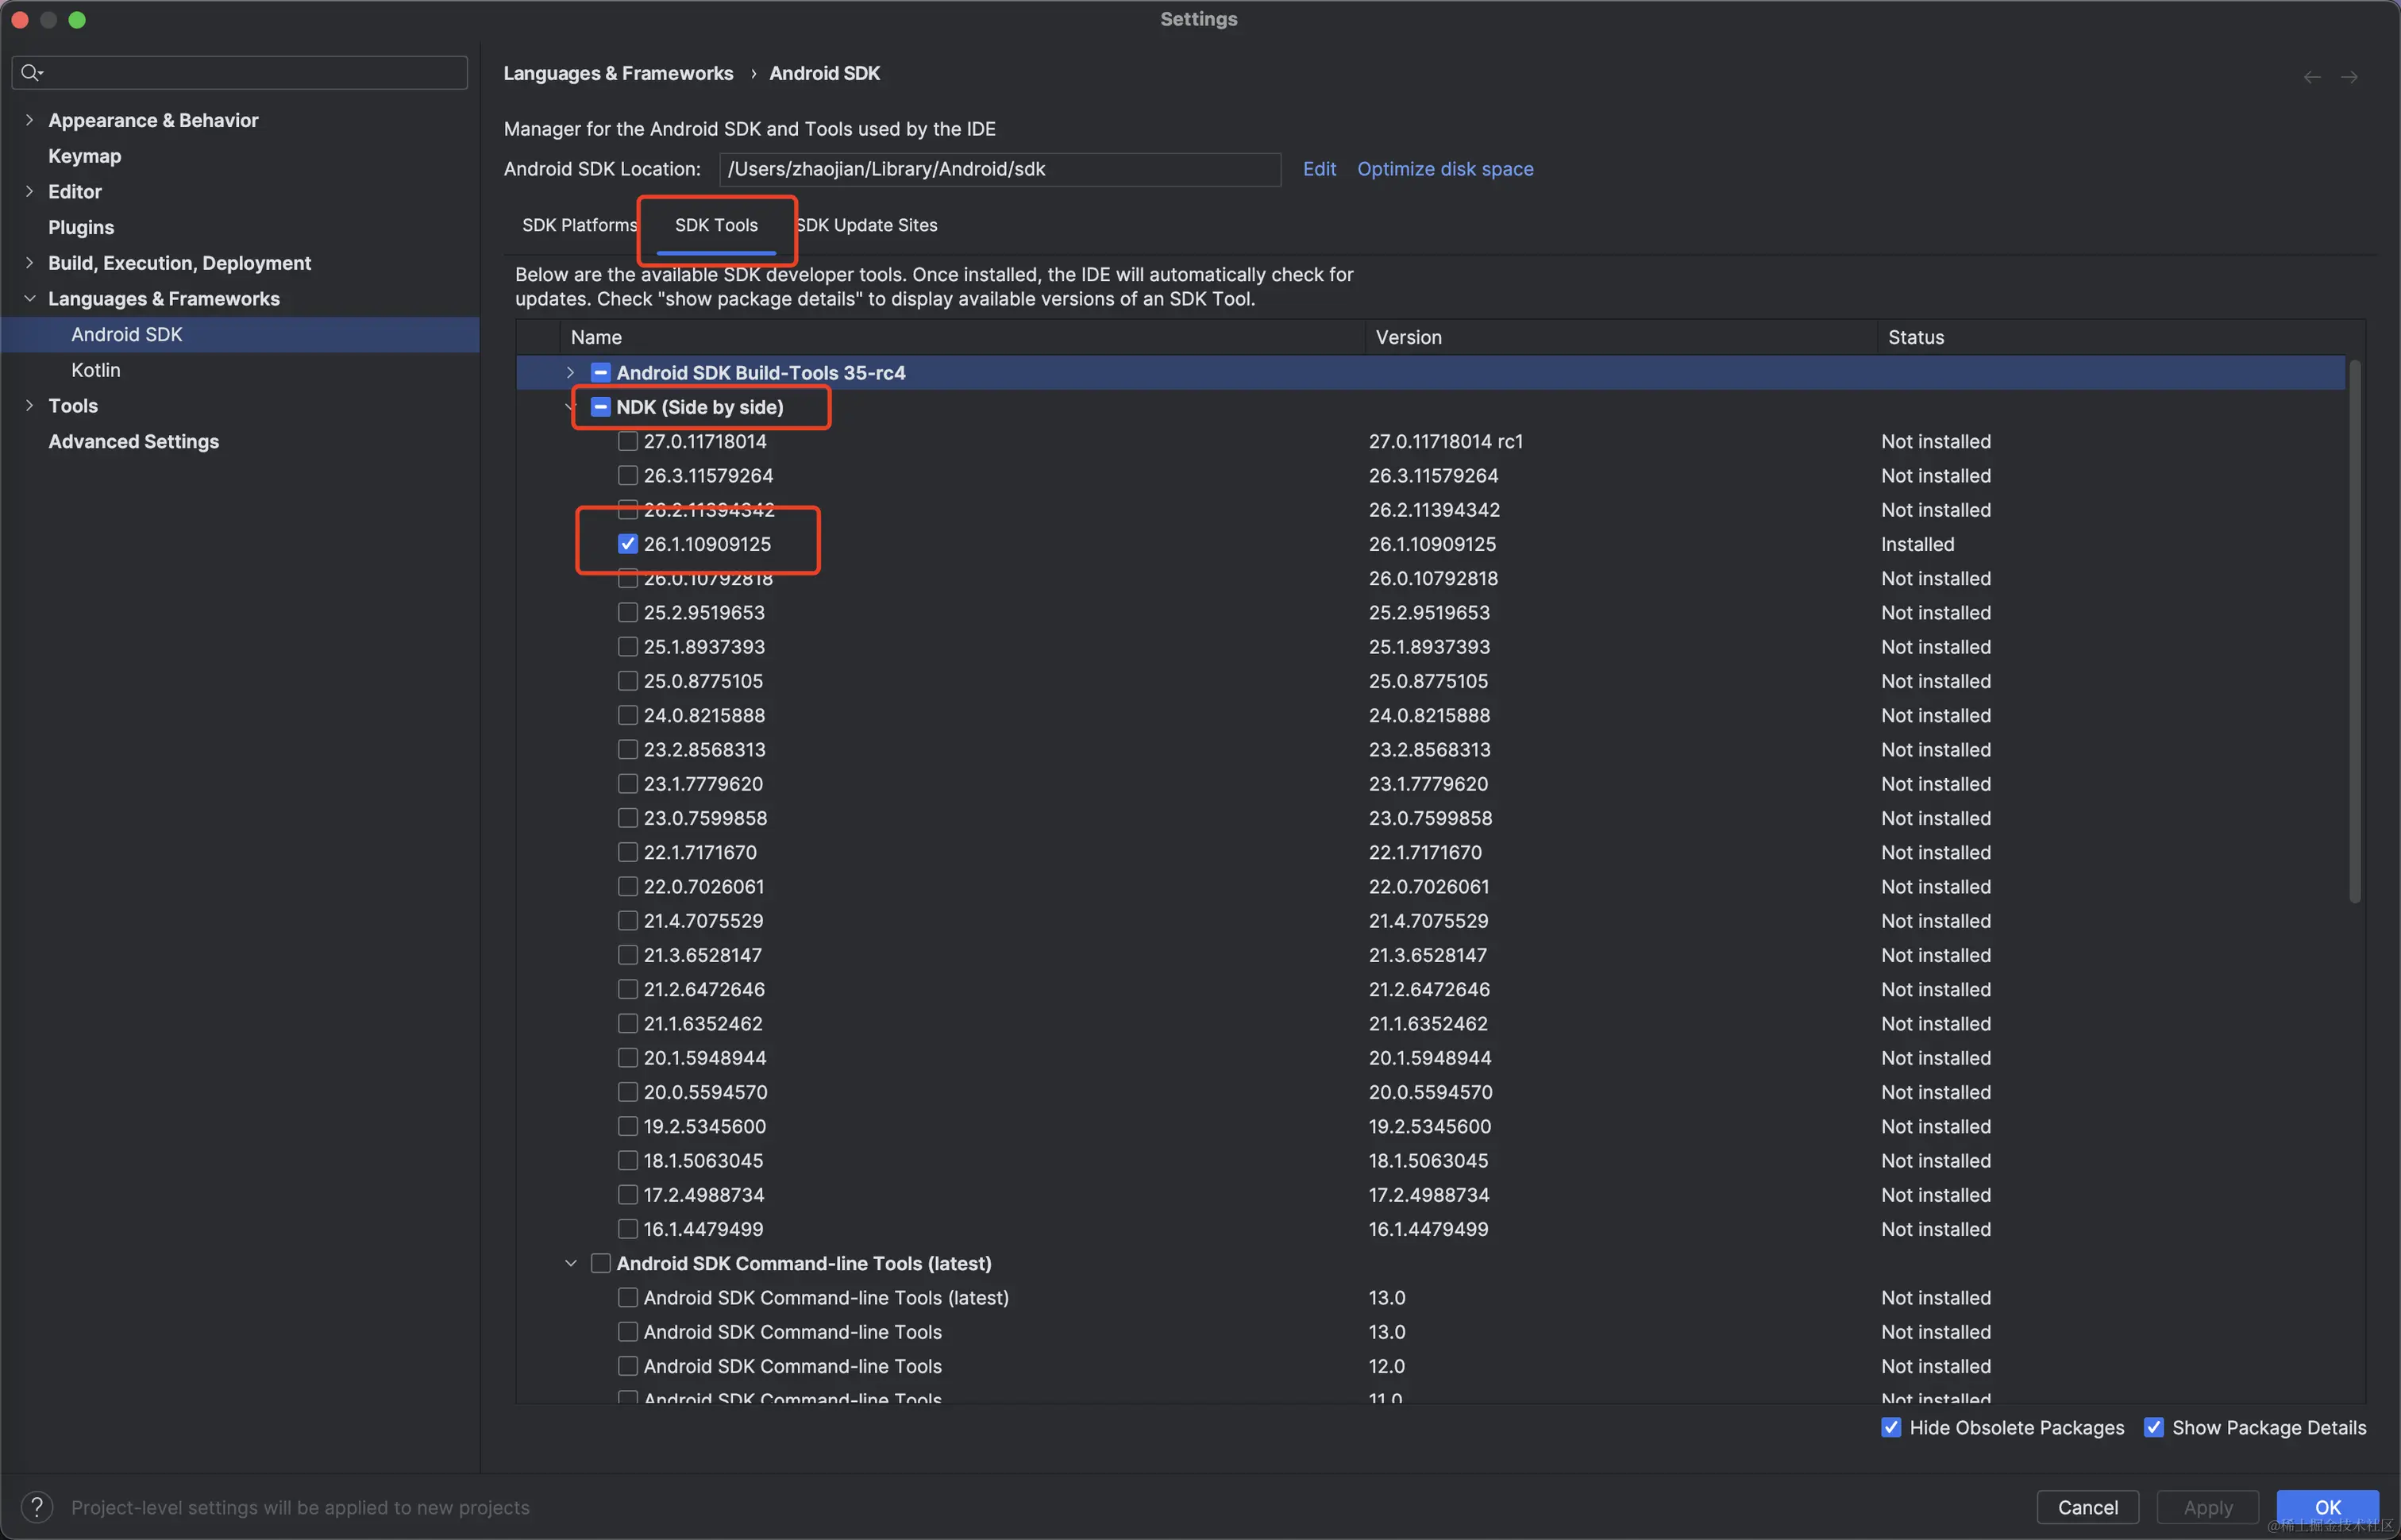Image resolution: width=2401 pixels, height=1540 pixels.
Task: Toggle Android SDK Build-Tools 35-rc4 checkbox
Action: click(601, 373)
